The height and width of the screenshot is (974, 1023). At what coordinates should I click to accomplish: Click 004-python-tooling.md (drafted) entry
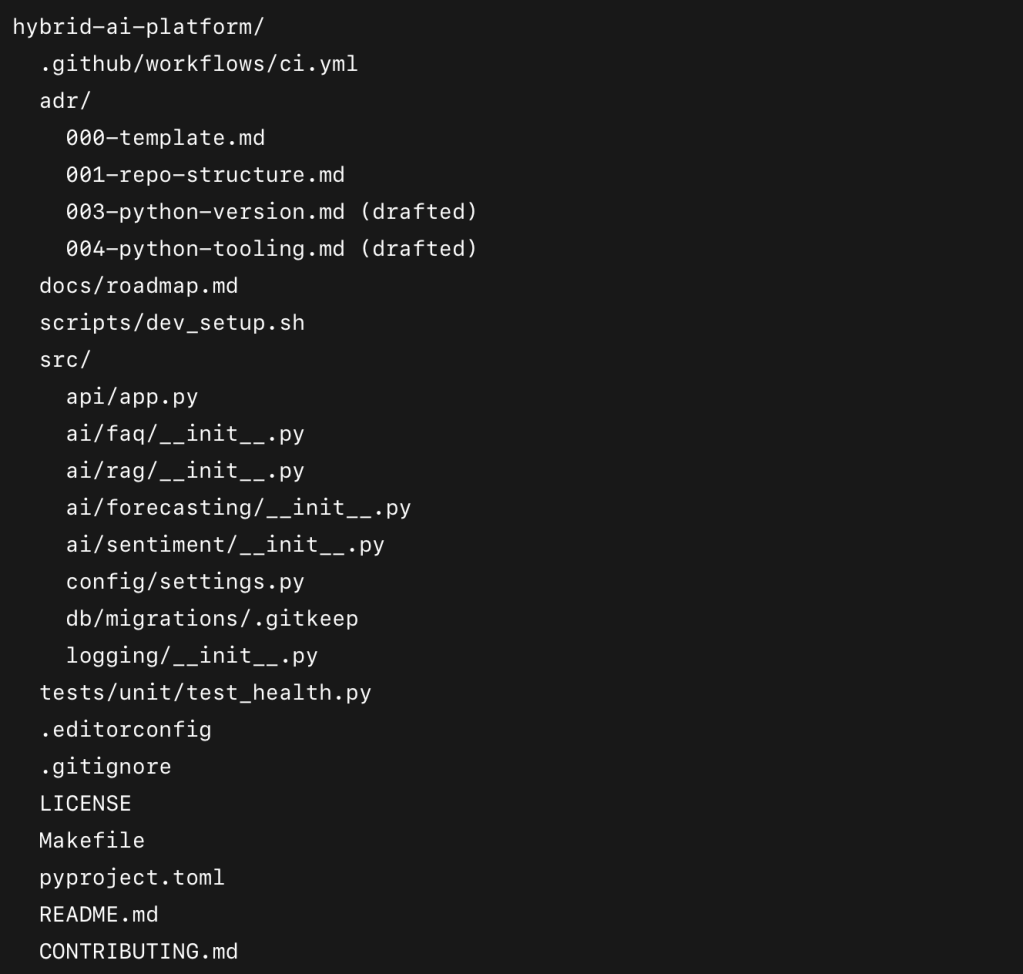pyautogui.click(x=271, y=249)
